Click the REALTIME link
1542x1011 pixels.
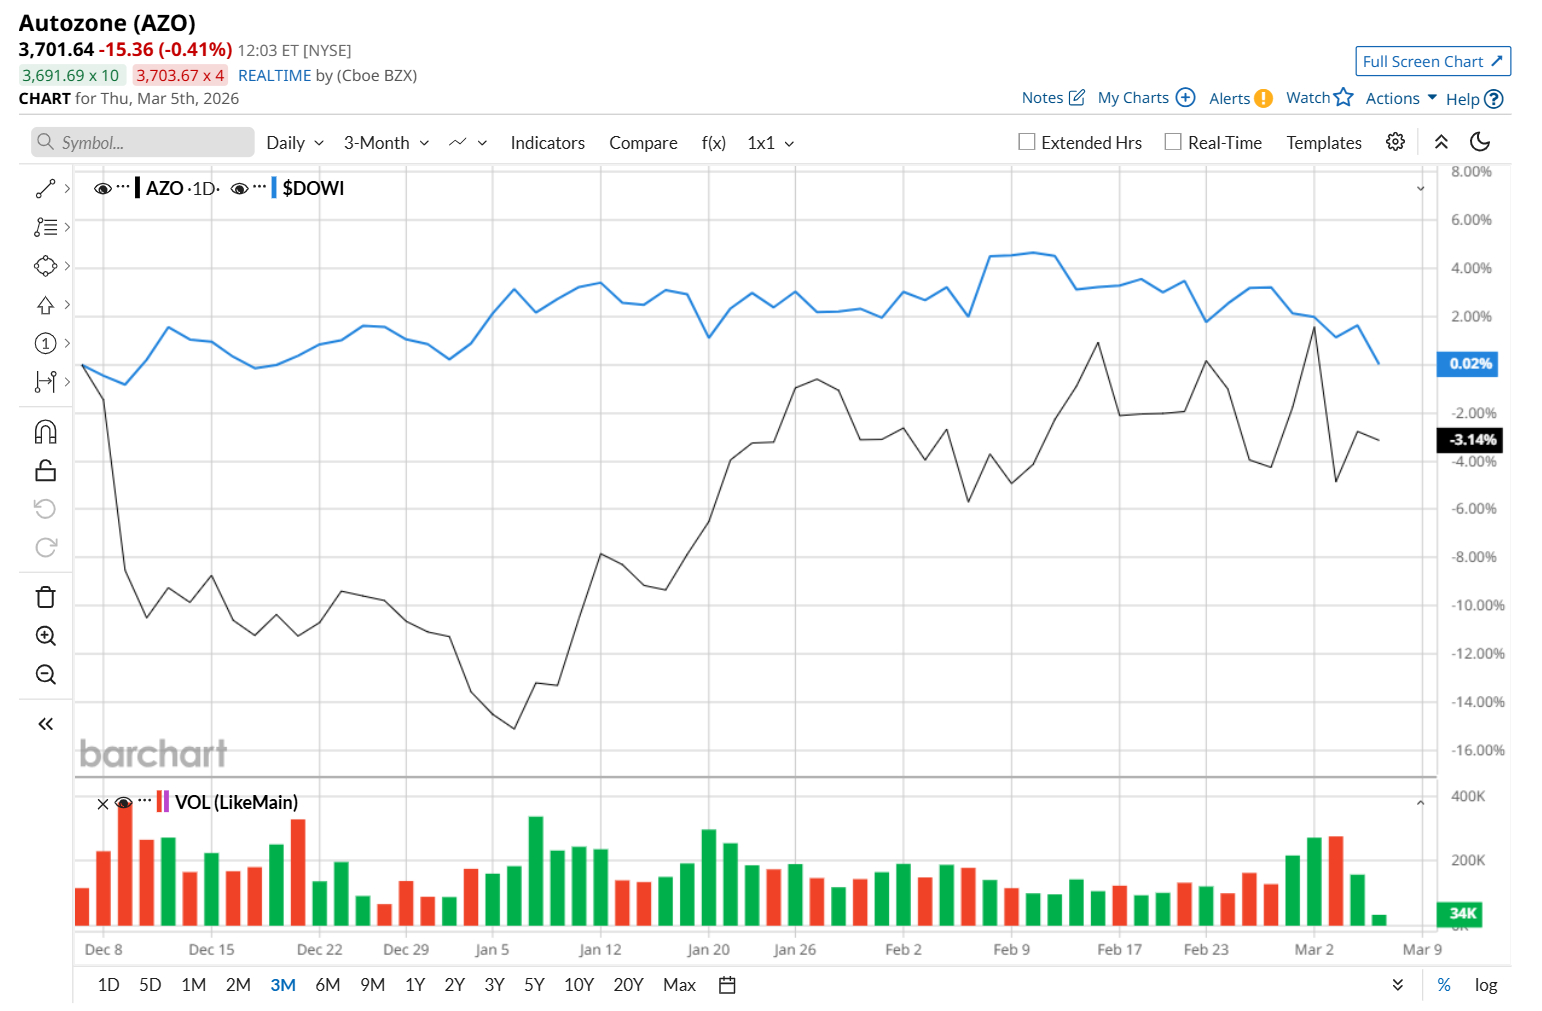point(275,75)
